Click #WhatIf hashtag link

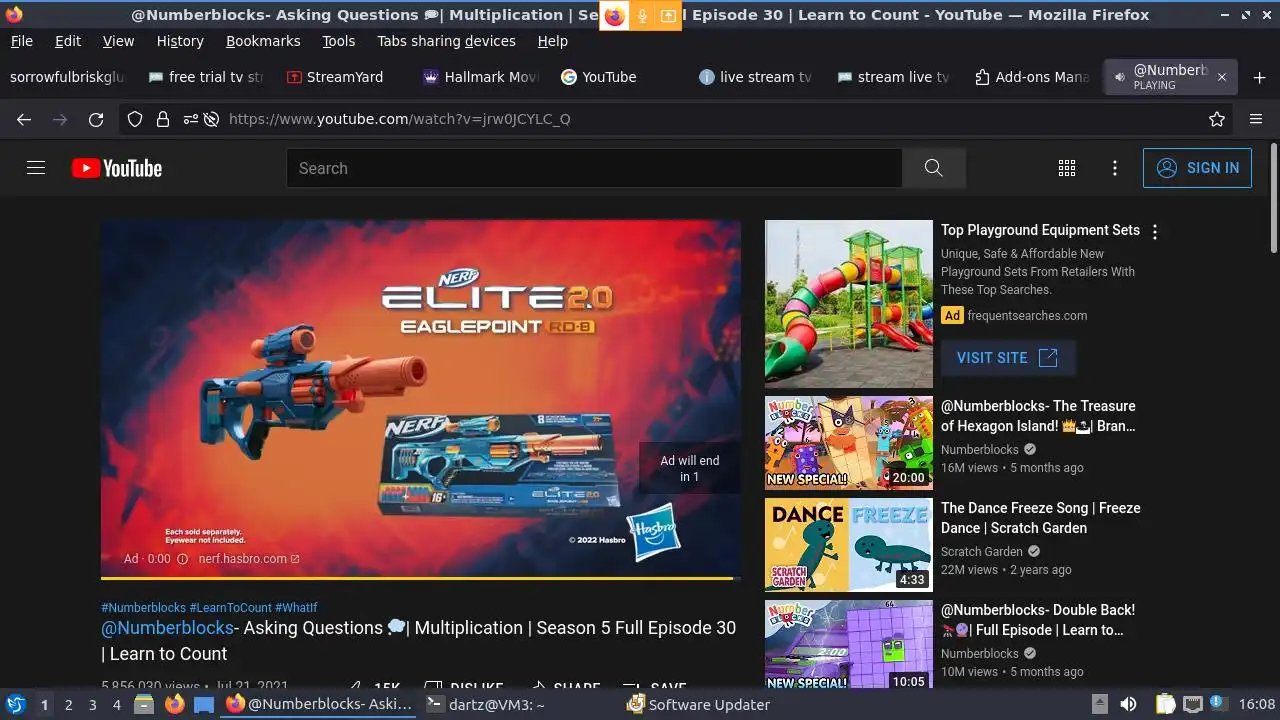[296, 608]
